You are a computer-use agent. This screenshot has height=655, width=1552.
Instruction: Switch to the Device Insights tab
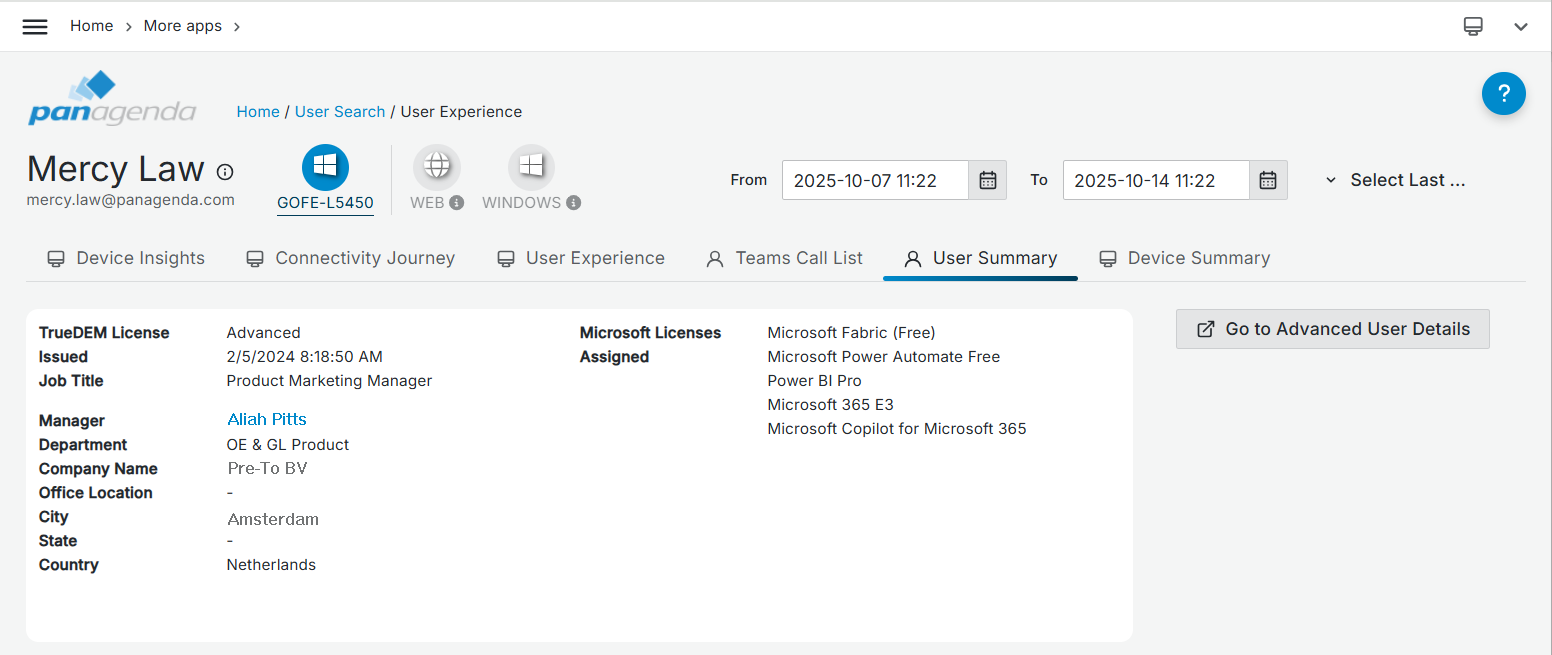click(x=126, y=258)
